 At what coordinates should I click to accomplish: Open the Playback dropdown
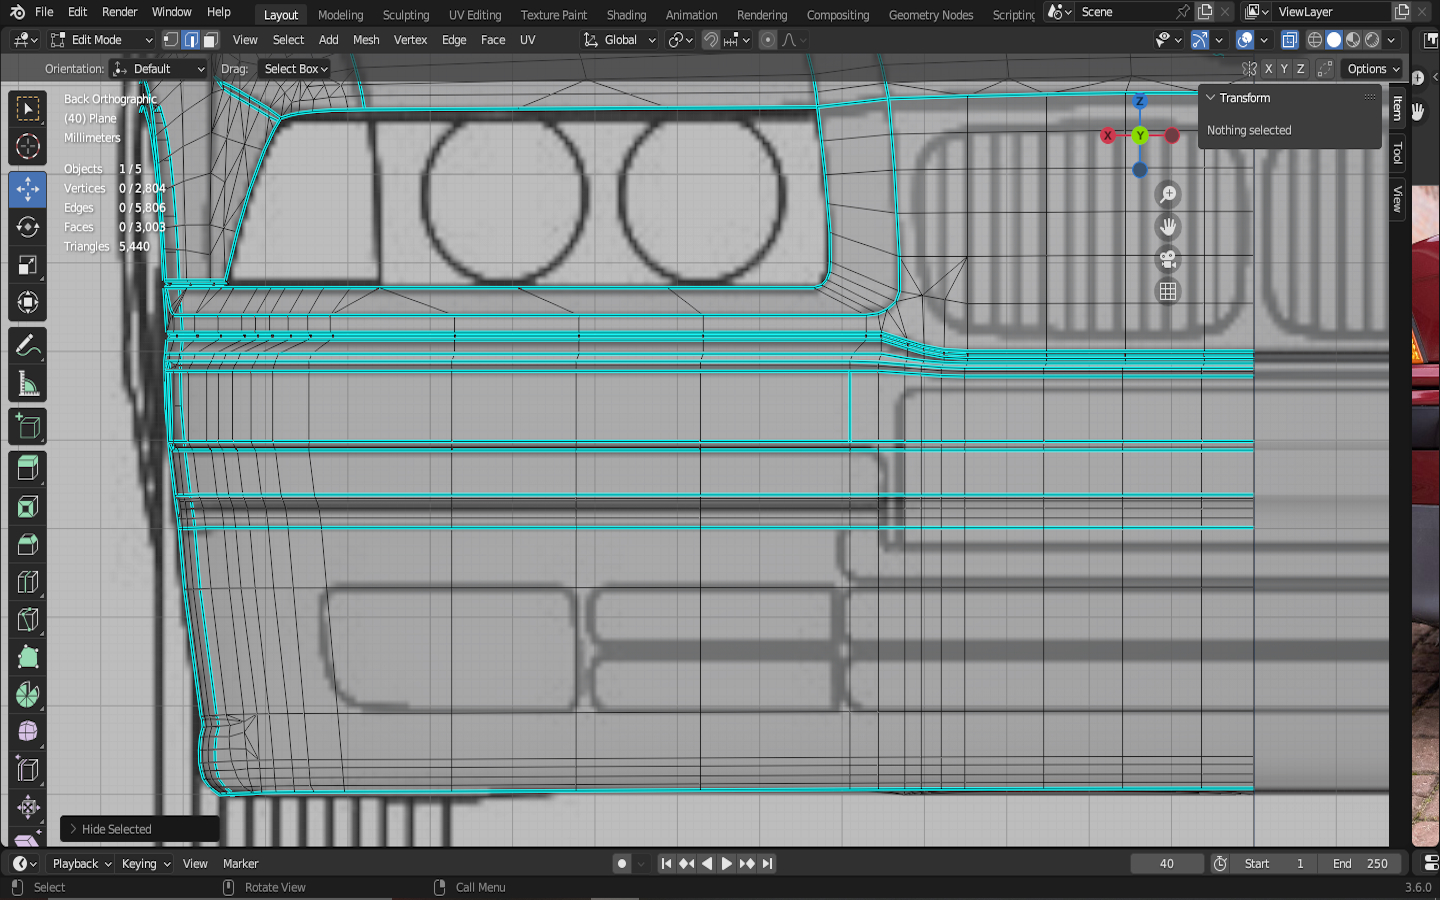click(x=82, y=864)
